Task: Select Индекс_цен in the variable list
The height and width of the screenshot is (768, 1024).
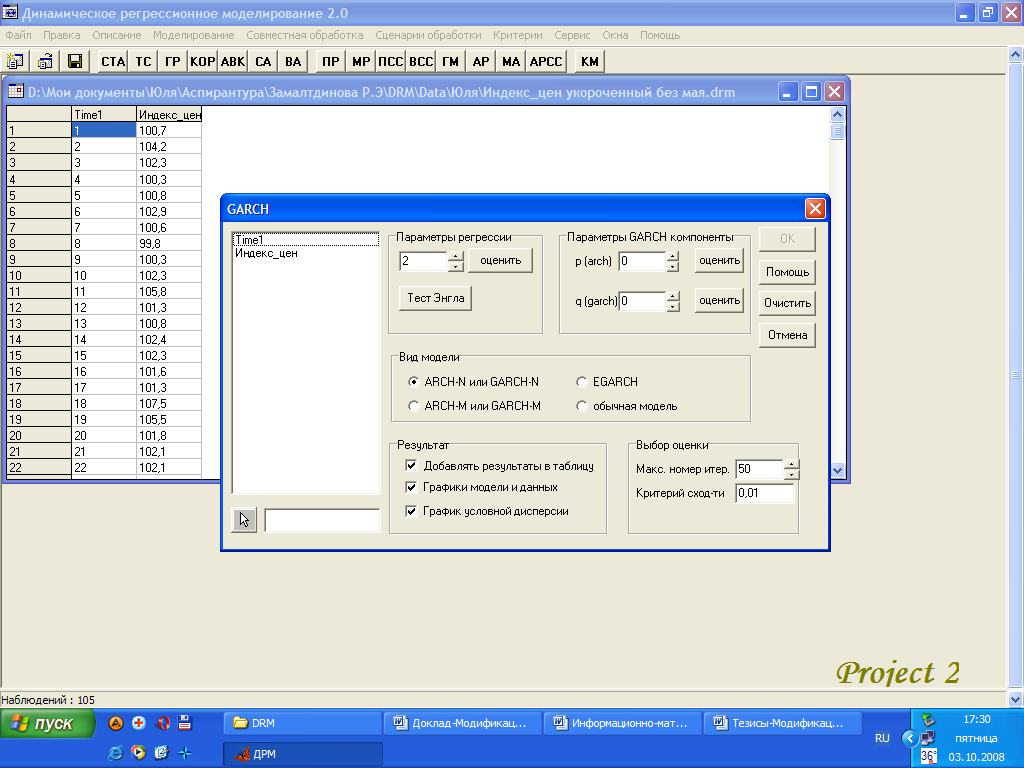Action: 266,253
